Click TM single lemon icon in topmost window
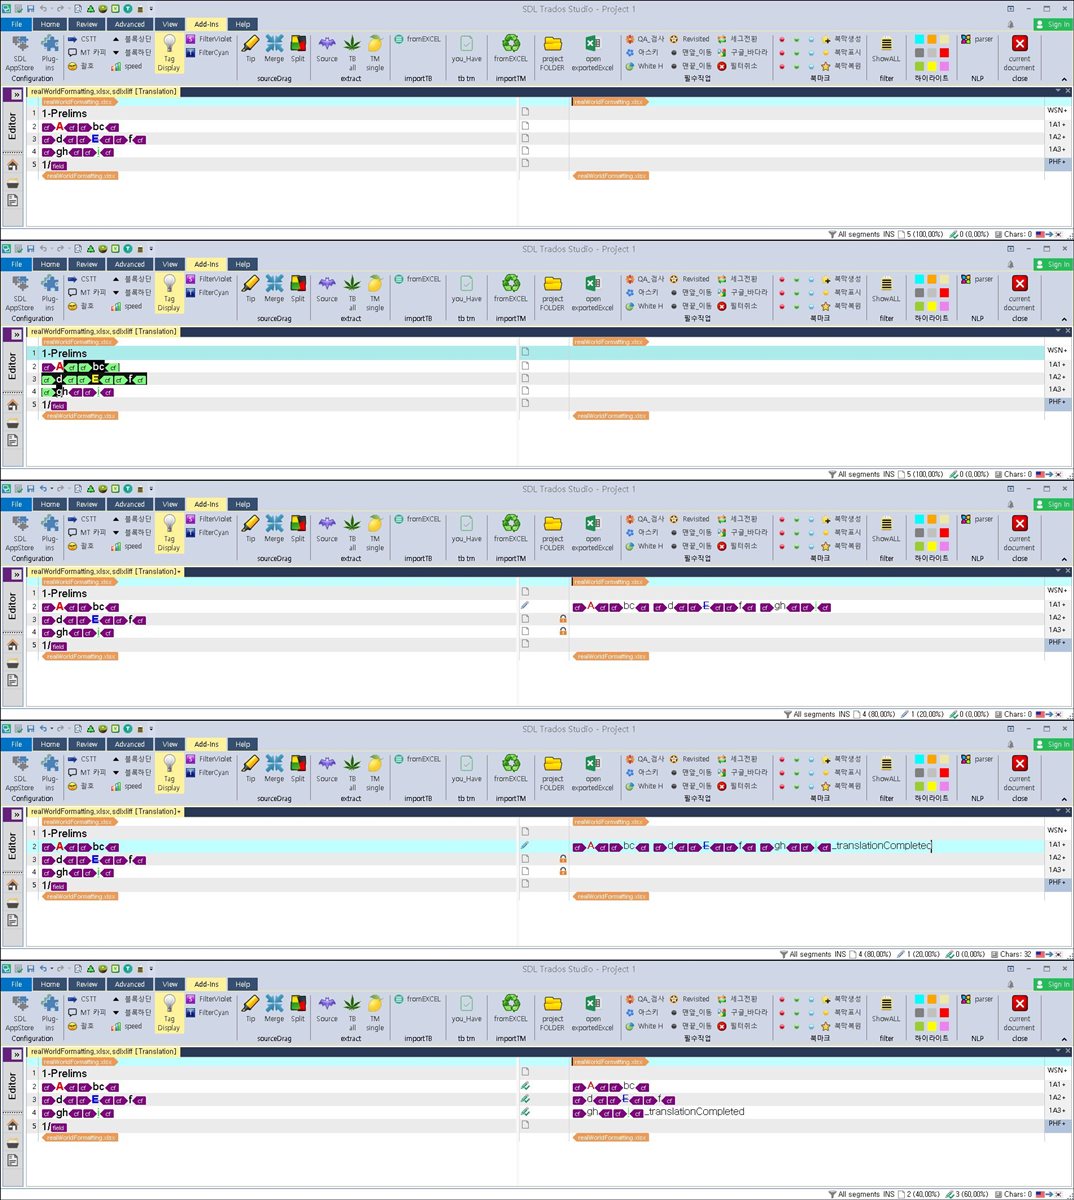Viewport: 1074px width, 1200px height. coord(375,52)
